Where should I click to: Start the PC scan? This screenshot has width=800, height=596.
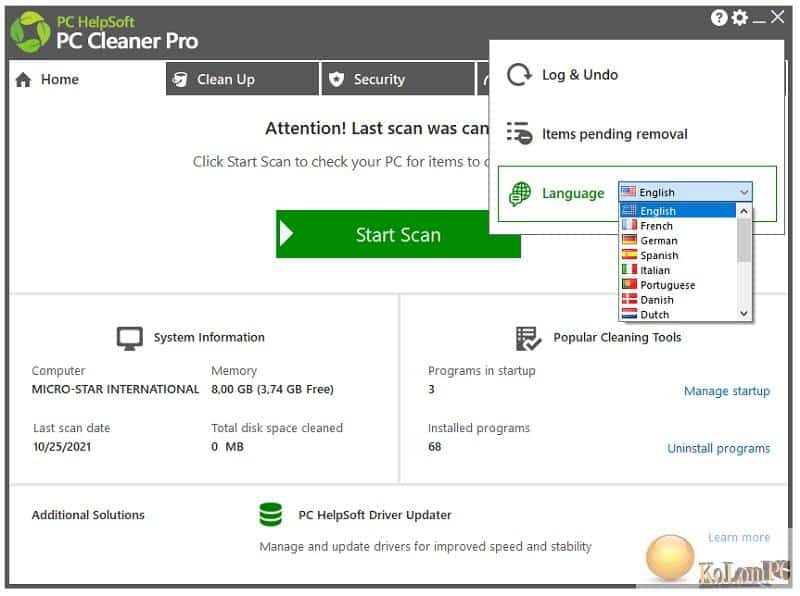point(398,234)
